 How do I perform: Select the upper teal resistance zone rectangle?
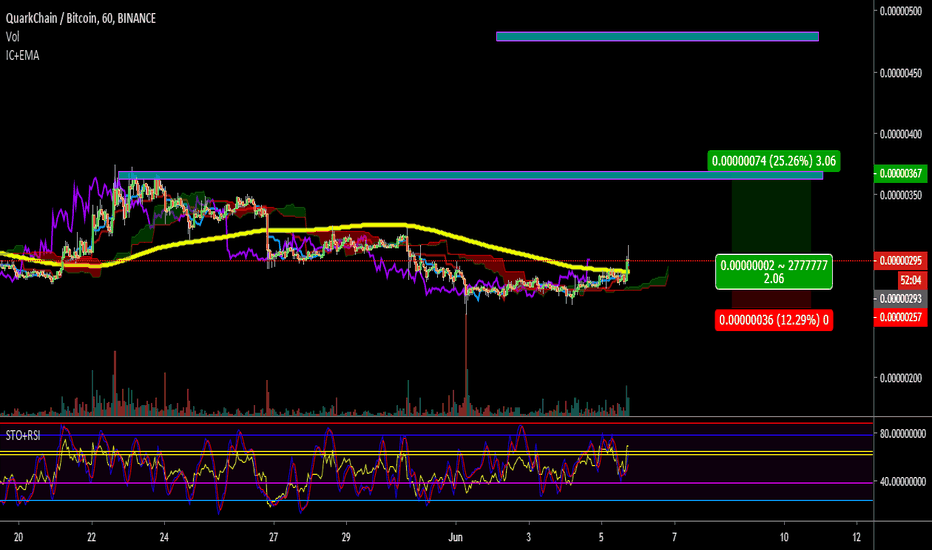click(x=657, y=37)
